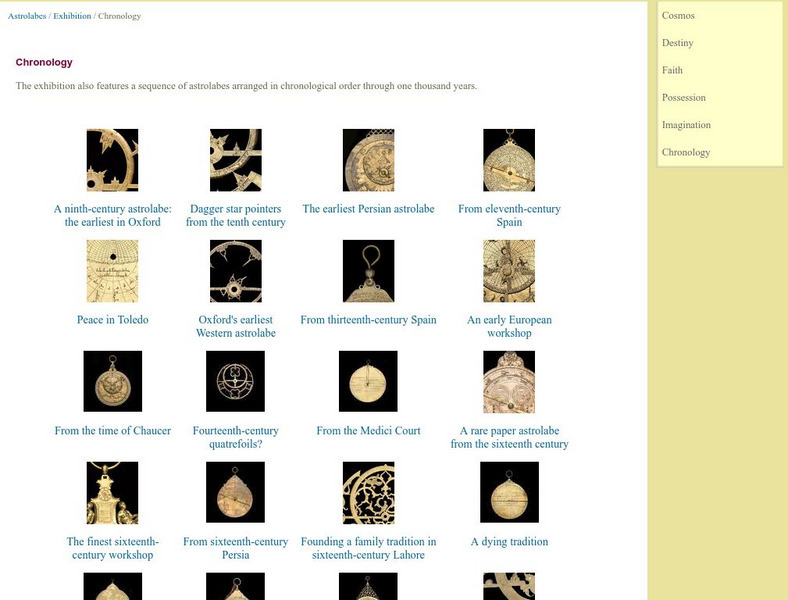Select Cosmos in the sidebar menu
Image resolution: width=788 pixels, height=600 pixels.
click(x=678, y=16)
